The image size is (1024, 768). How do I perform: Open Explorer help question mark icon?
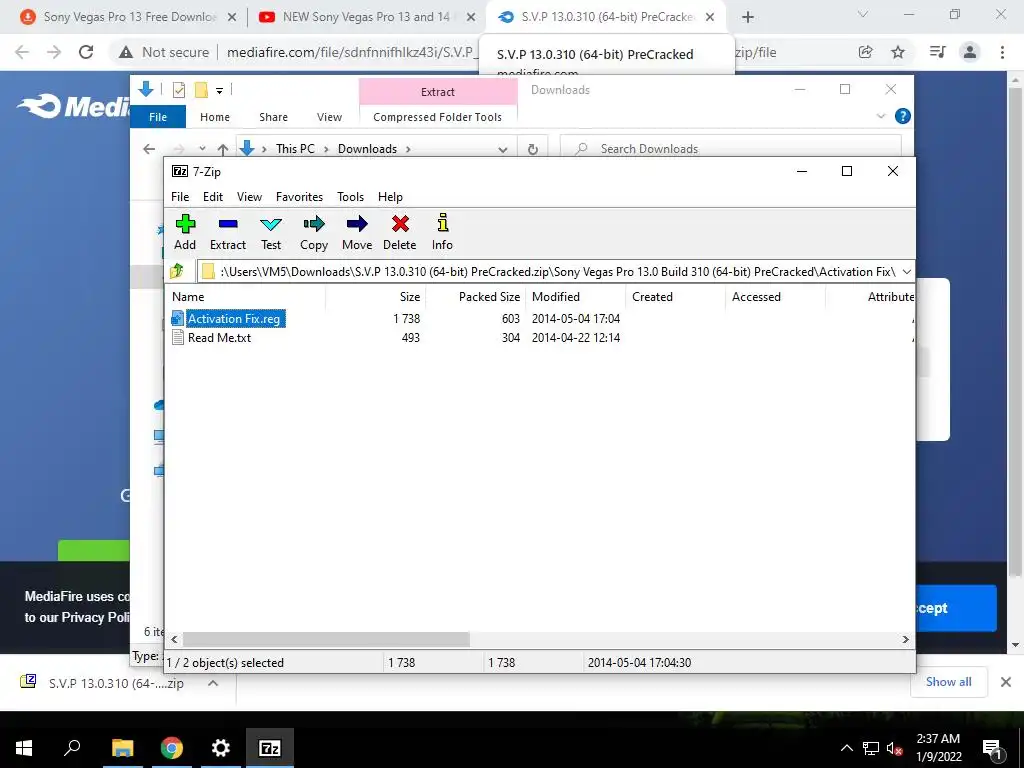click(903, 116)
